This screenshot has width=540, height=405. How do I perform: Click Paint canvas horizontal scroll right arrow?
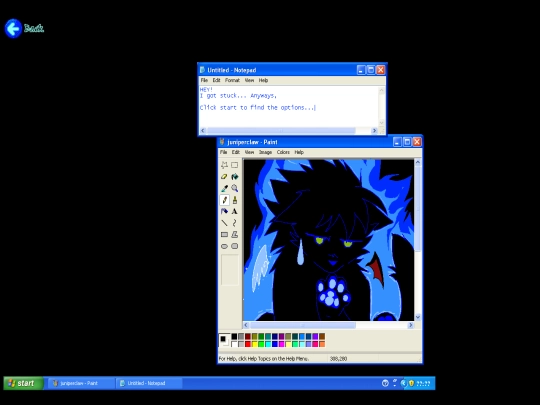(411, 325)
